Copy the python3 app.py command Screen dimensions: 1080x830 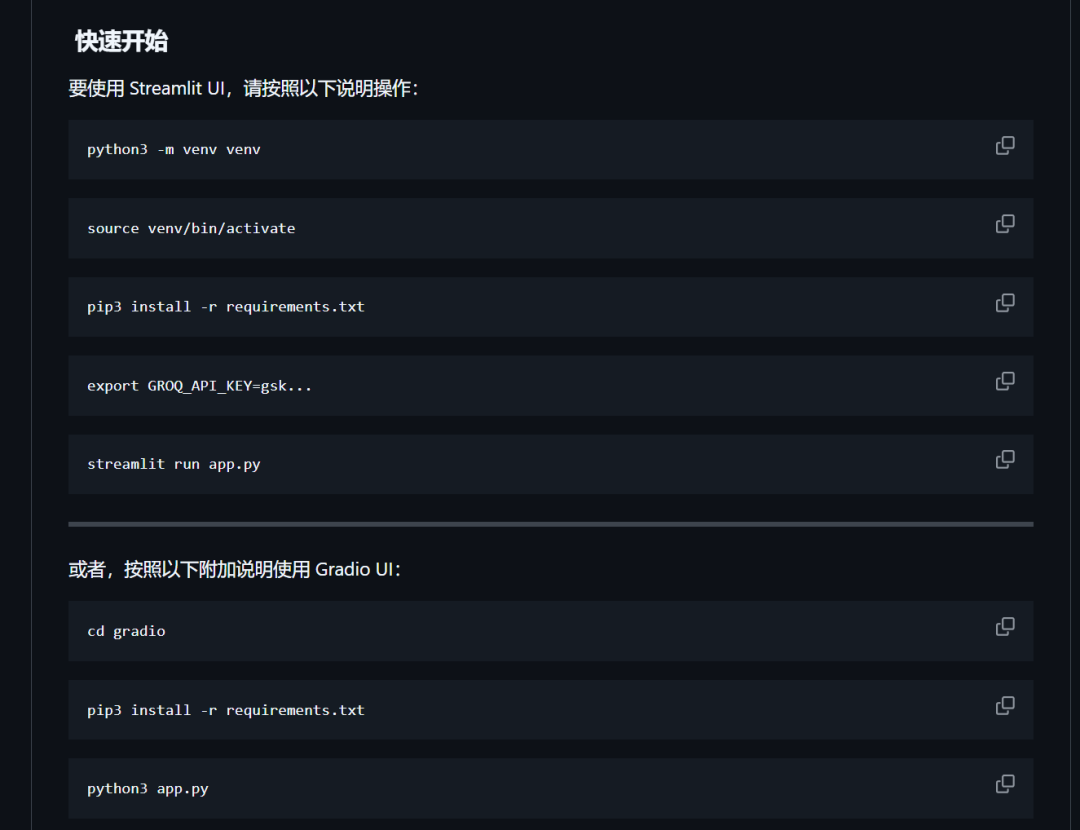click(x=1005, y=785)
